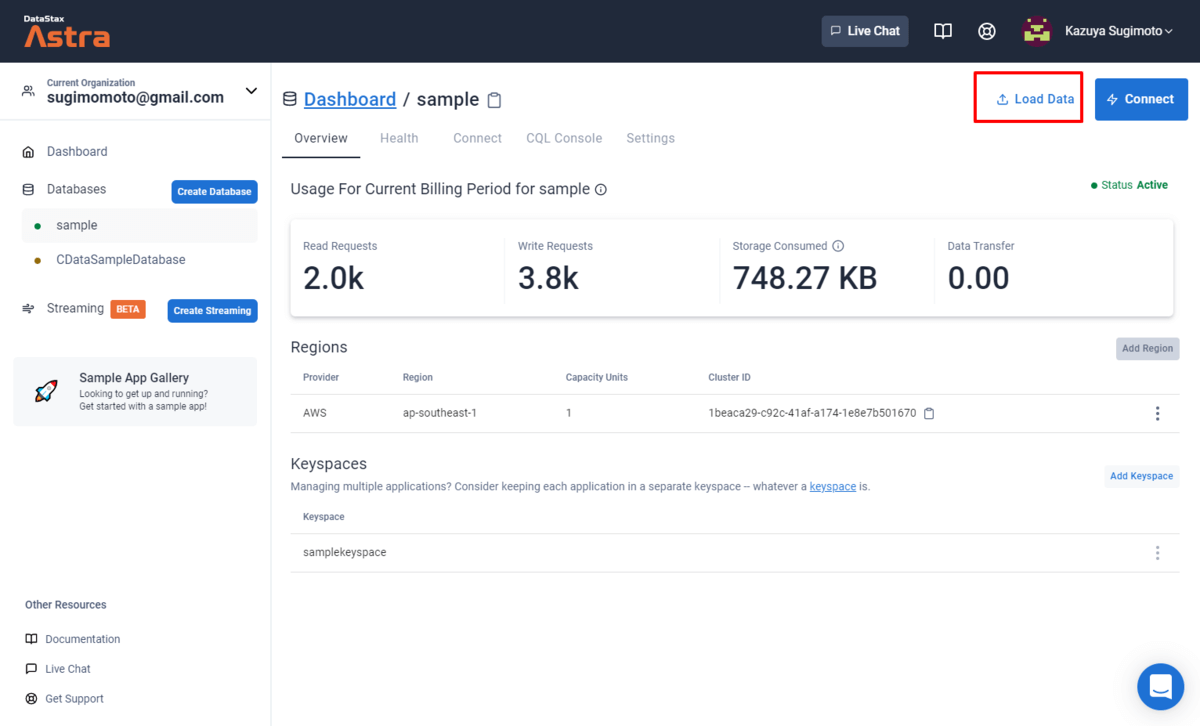Click the AWS provider cell
The height and width of the screenshot is (726, 1200).
315,413
